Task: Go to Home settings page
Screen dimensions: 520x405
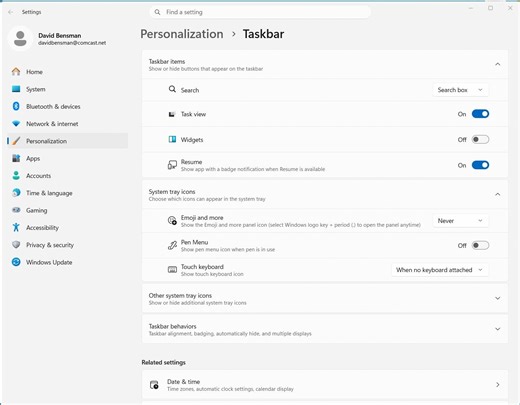Action: (34, 72)
